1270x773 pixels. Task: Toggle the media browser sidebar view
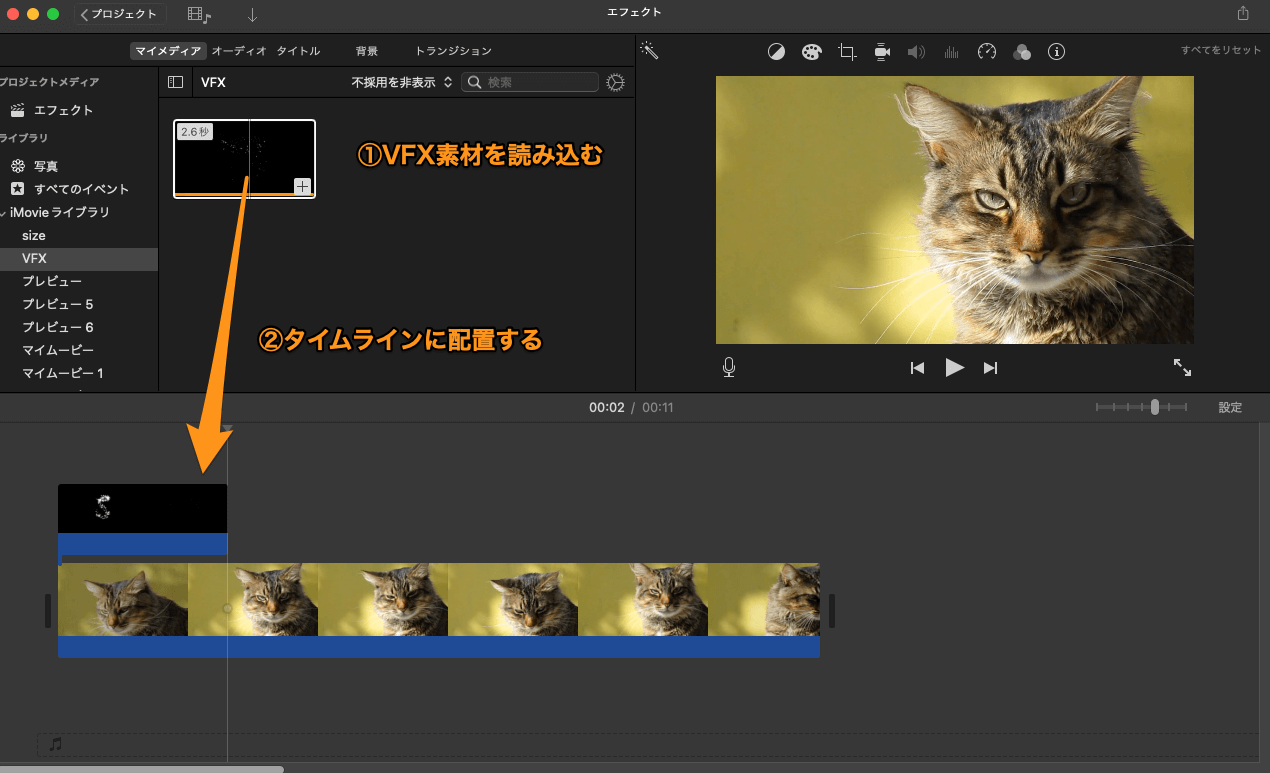coord(175,81)
